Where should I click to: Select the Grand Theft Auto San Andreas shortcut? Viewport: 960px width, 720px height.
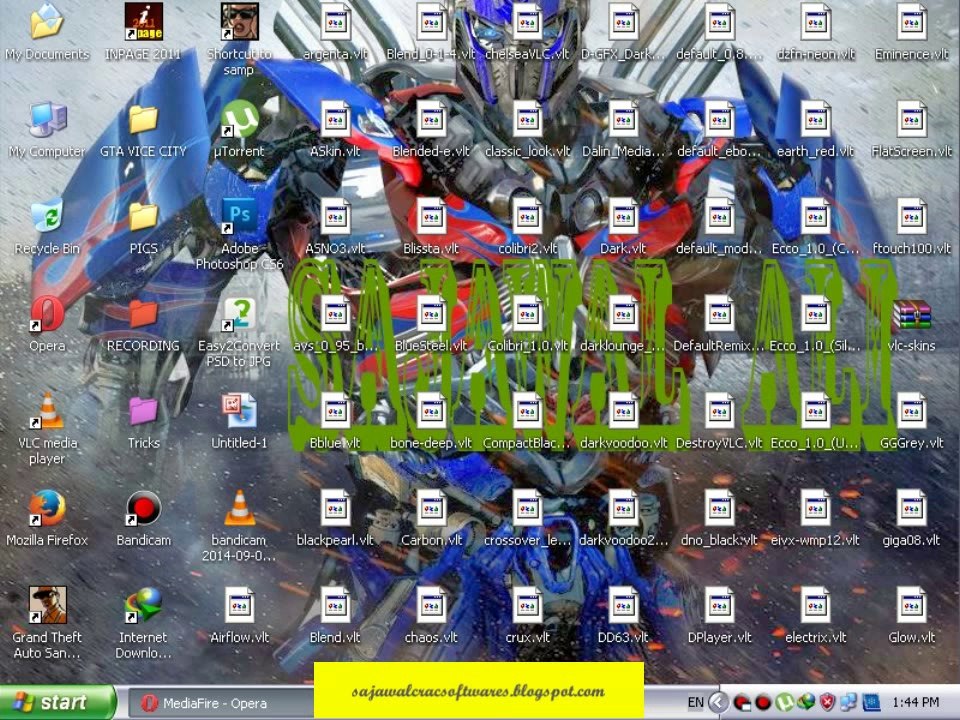point(47,605)
